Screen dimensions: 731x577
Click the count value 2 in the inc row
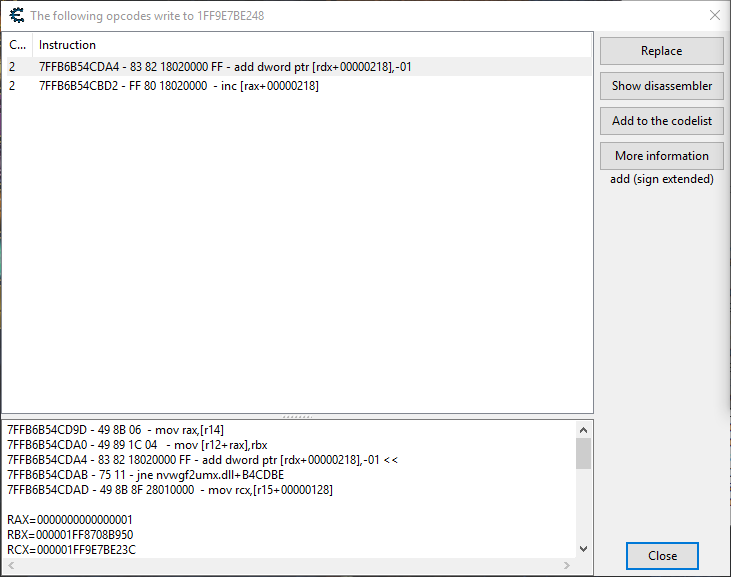[x=12, y=86]
